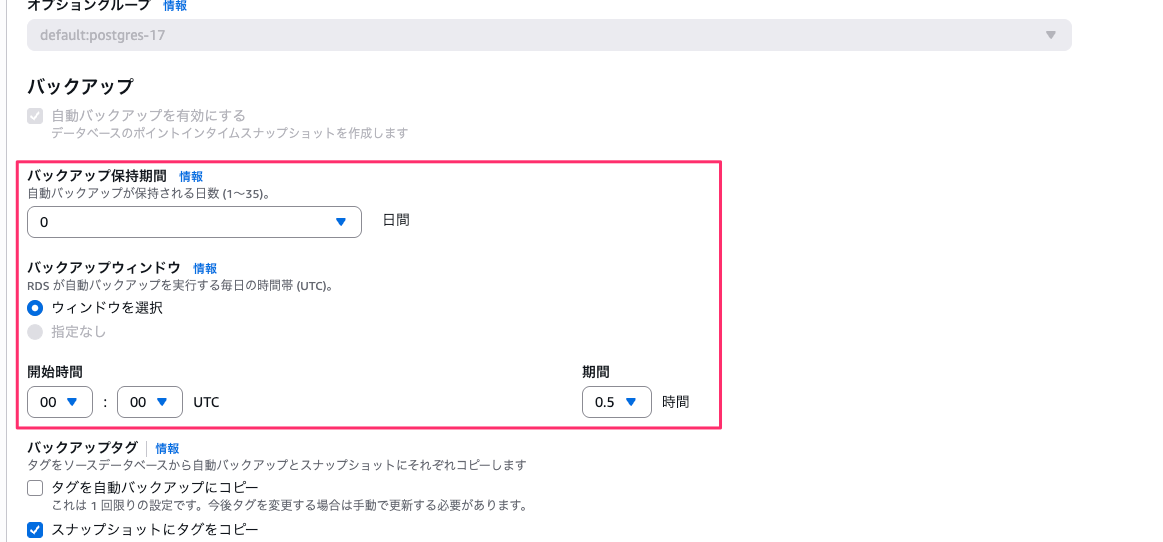Open the backup retention days dropdown
This screenshot has width=1163, height=542.
194,222
